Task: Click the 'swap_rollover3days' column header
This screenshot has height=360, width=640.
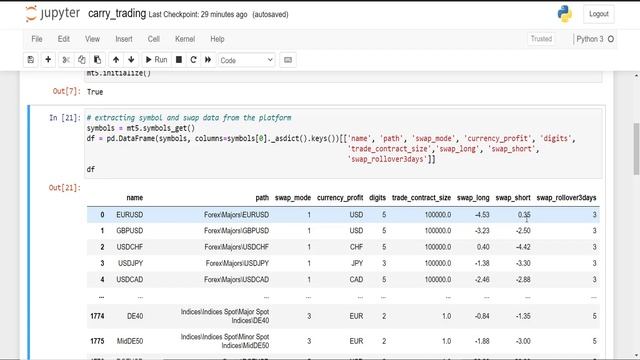Action: click(566, 198)
